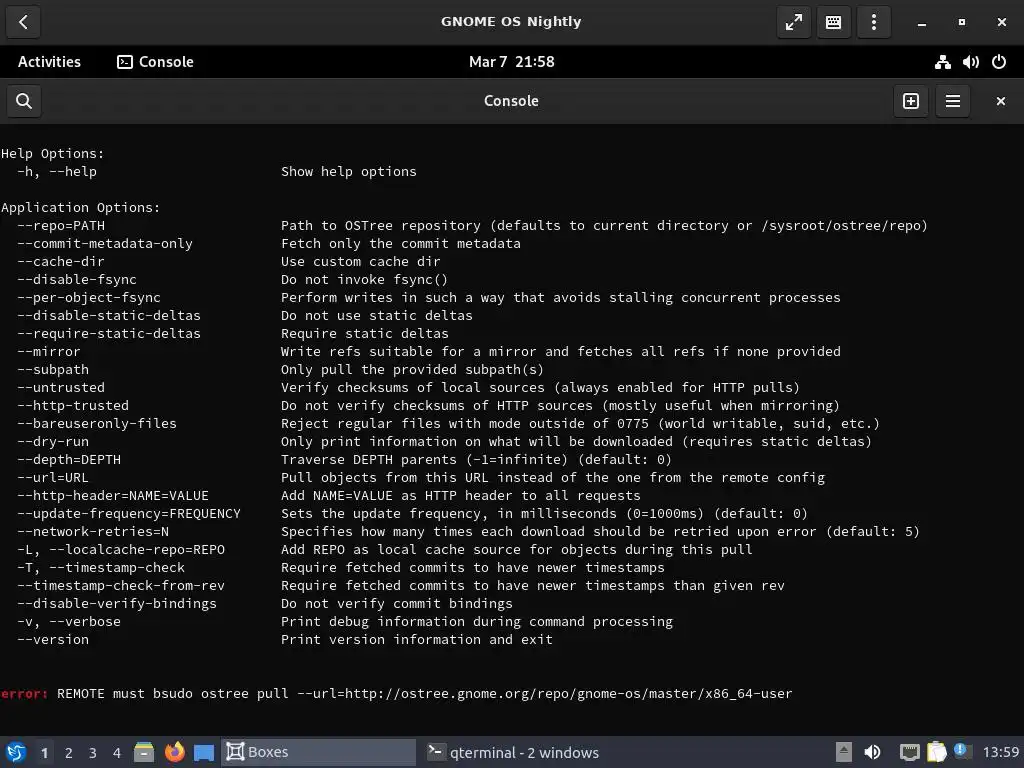The width and height of the screenshot is (1024, 768).
Task: Click 'Print version information and exit' text
Action: [x=417, y=640]
